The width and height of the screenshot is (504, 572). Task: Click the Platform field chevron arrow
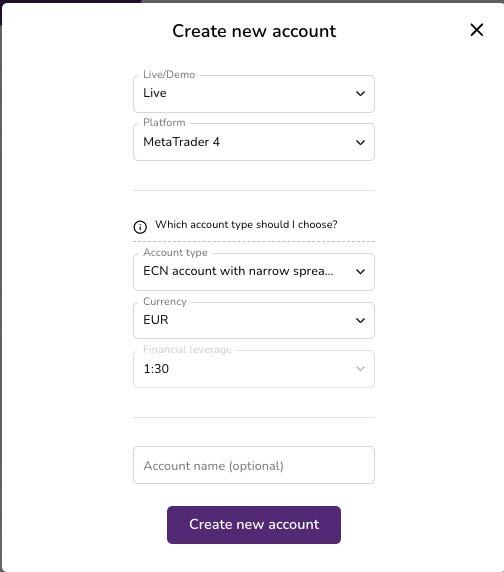pos(360,142)
